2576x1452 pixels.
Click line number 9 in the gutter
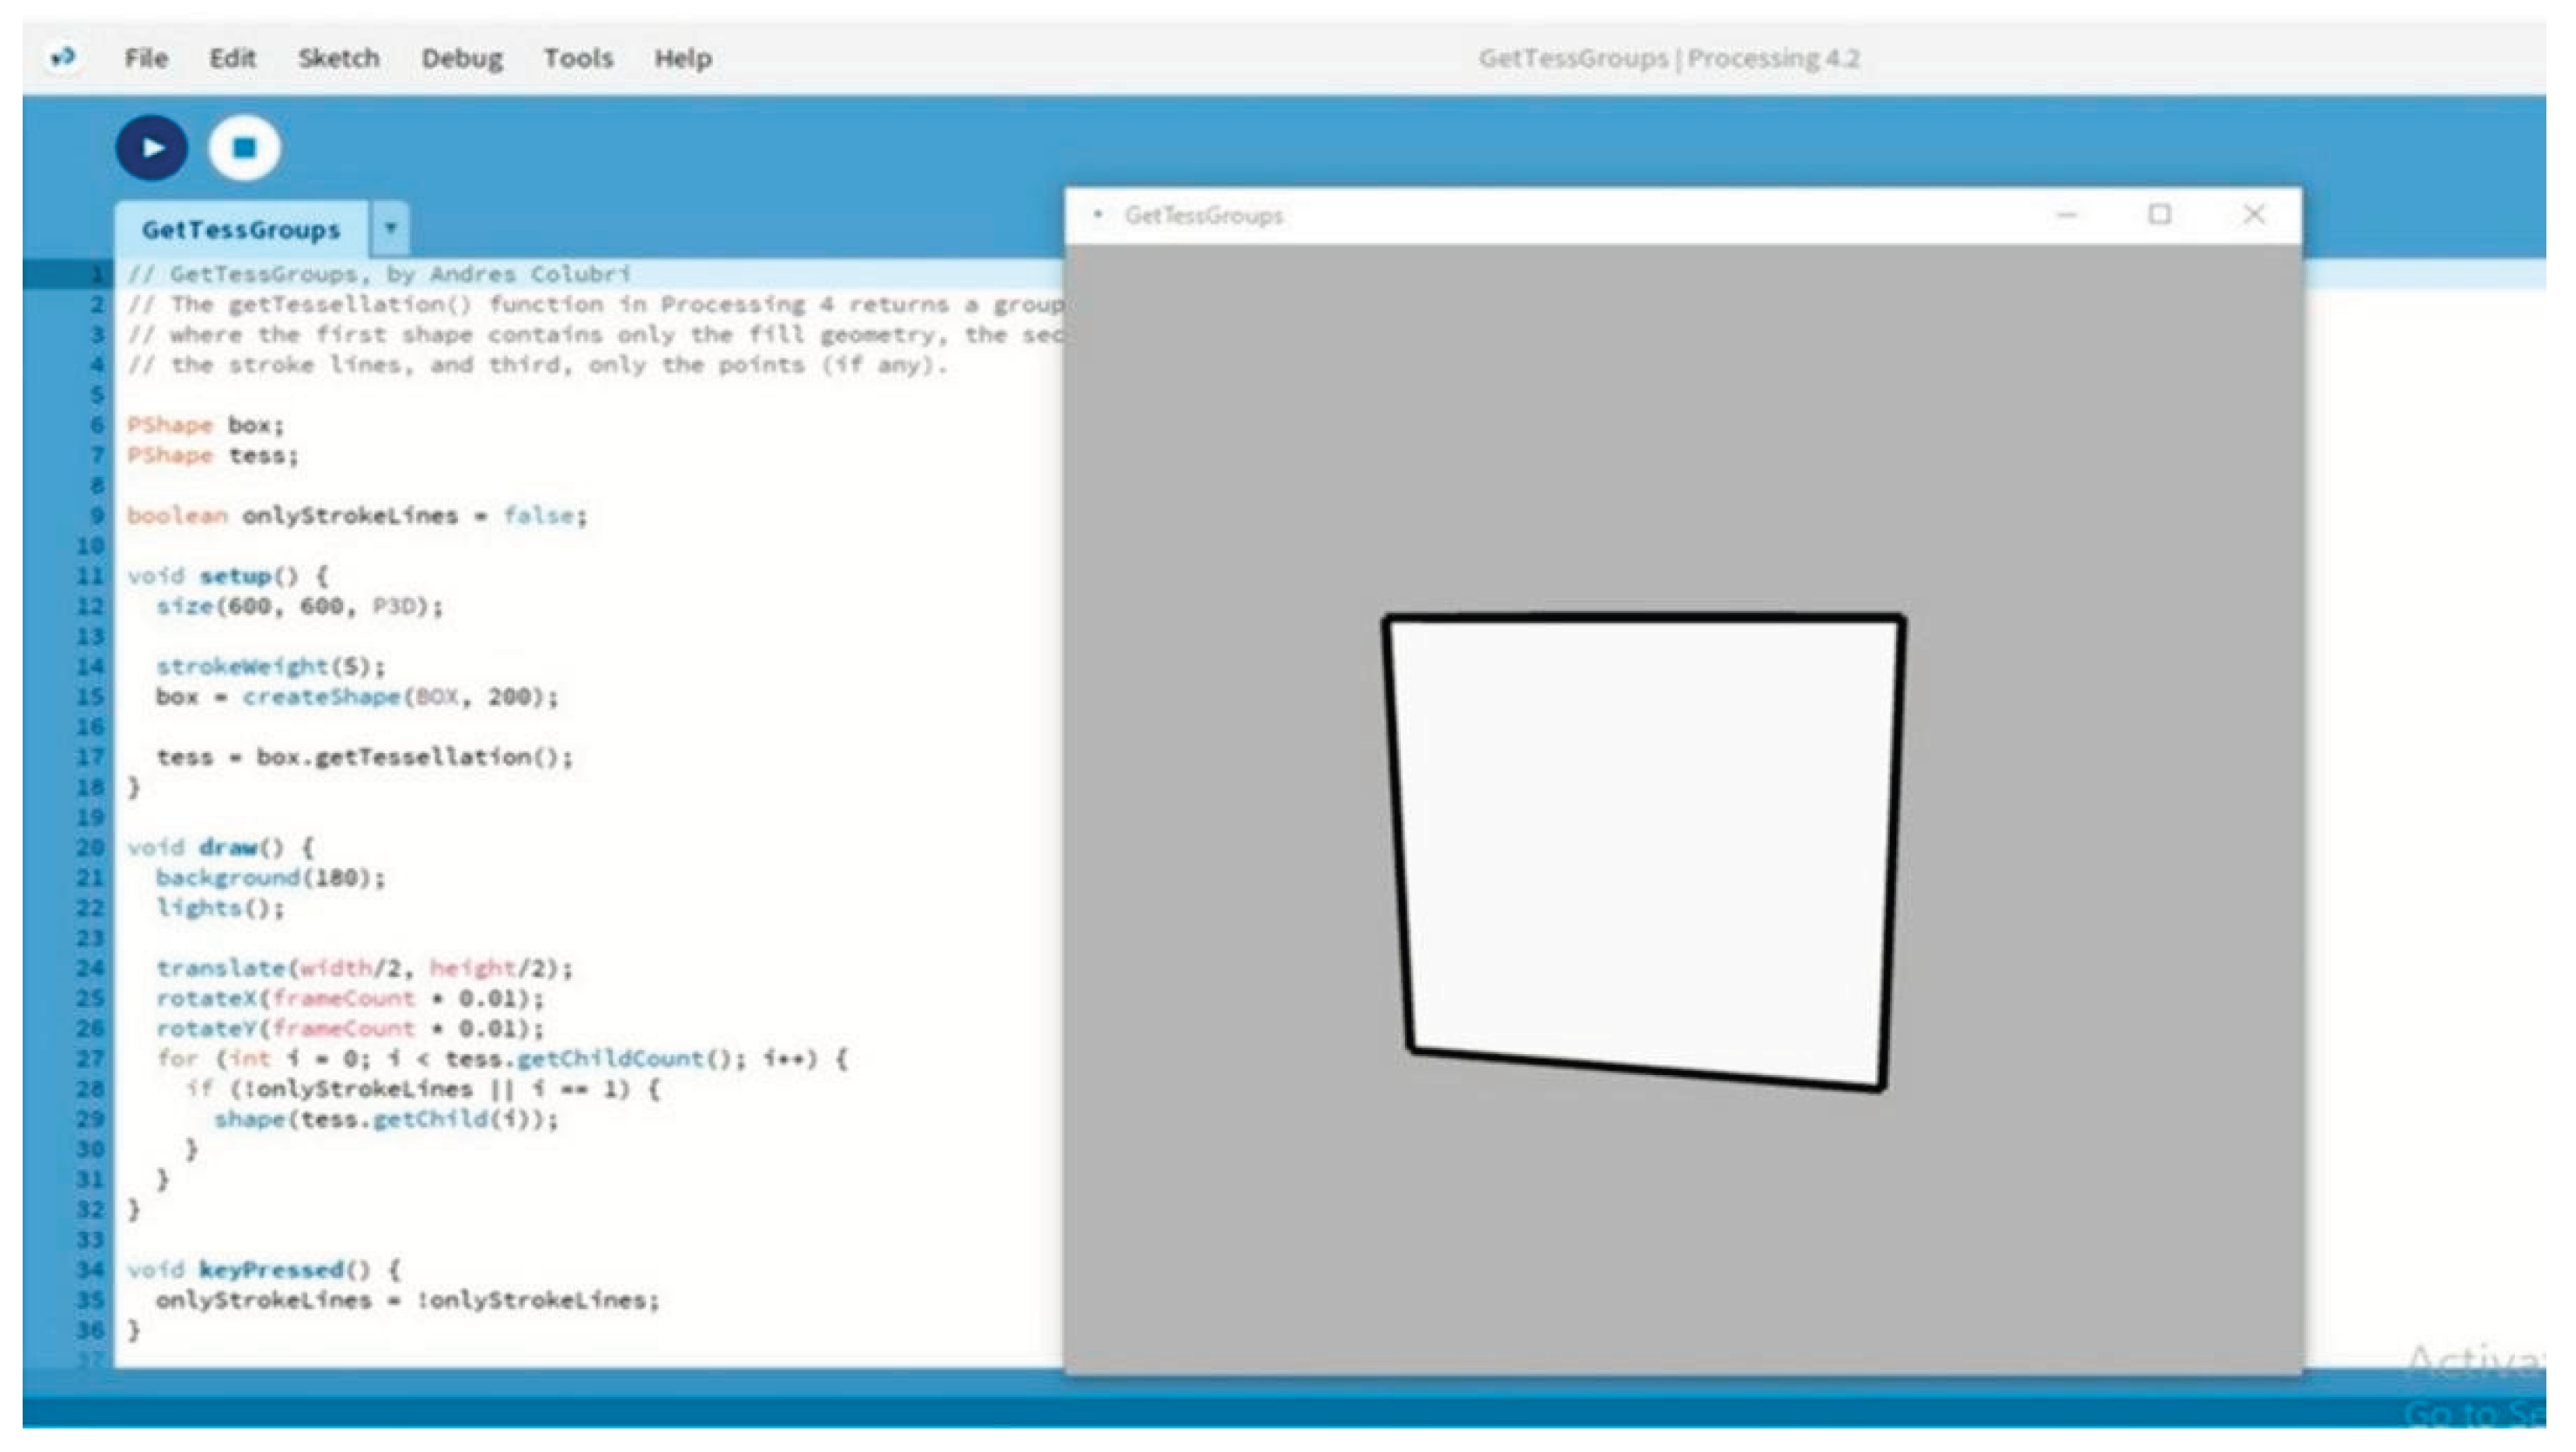(96, 516)
